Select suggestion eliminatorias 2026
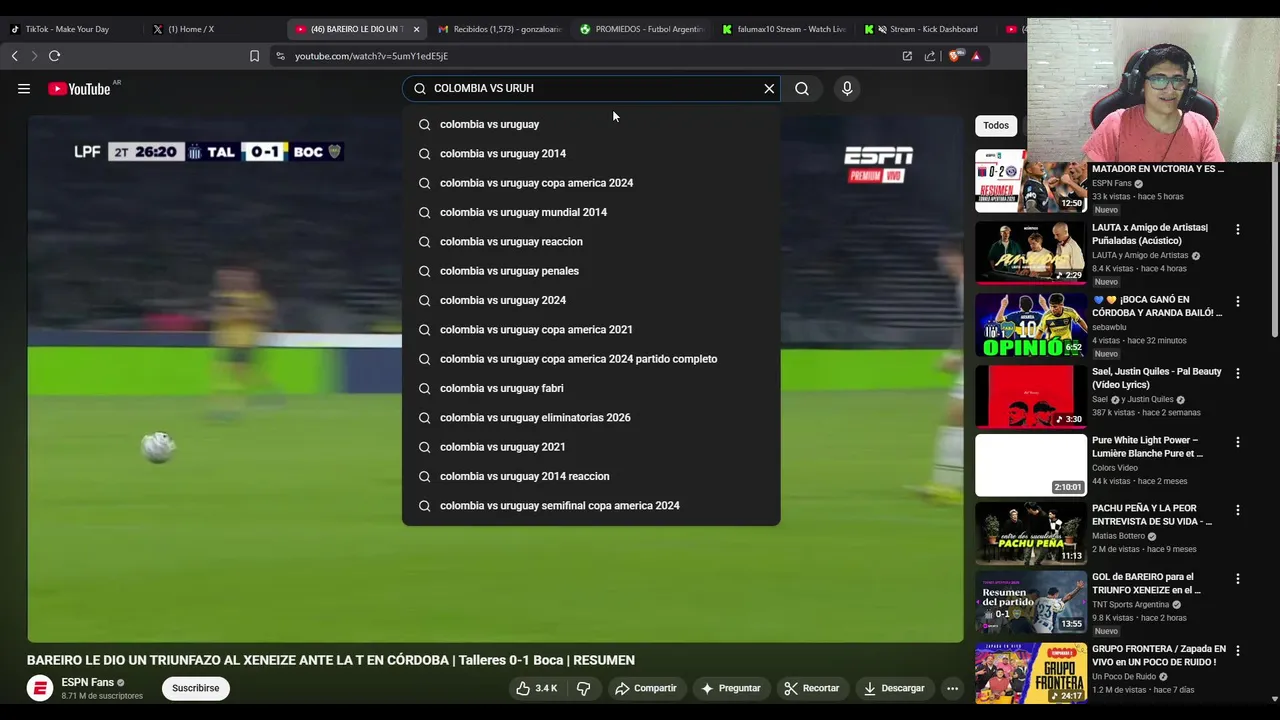 tap(591, 417)
